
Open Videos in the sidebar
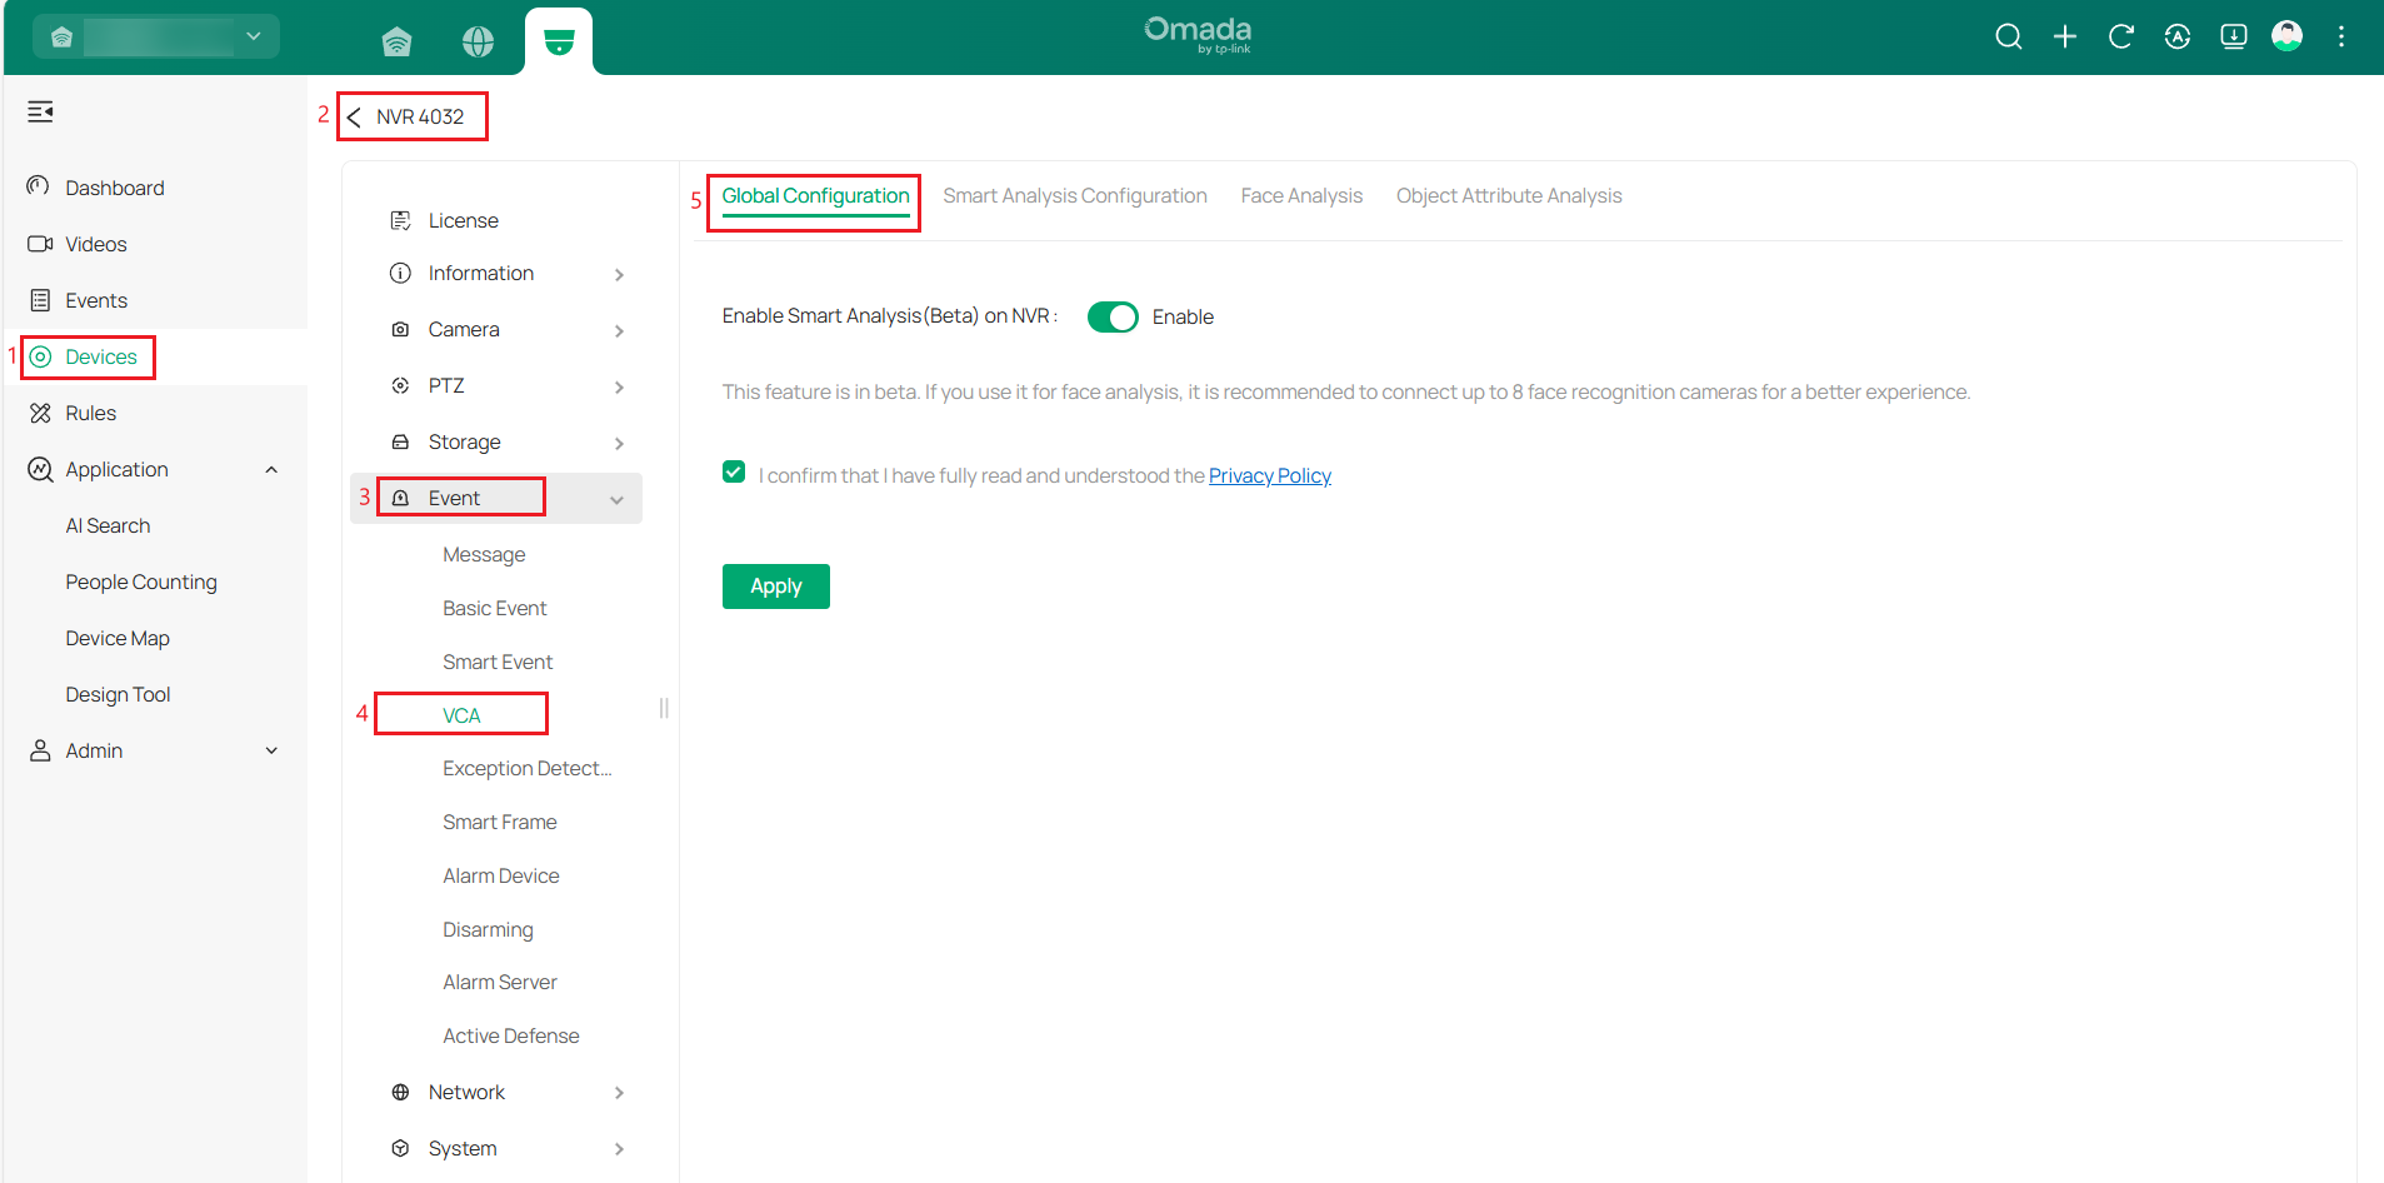click(95, 244)
